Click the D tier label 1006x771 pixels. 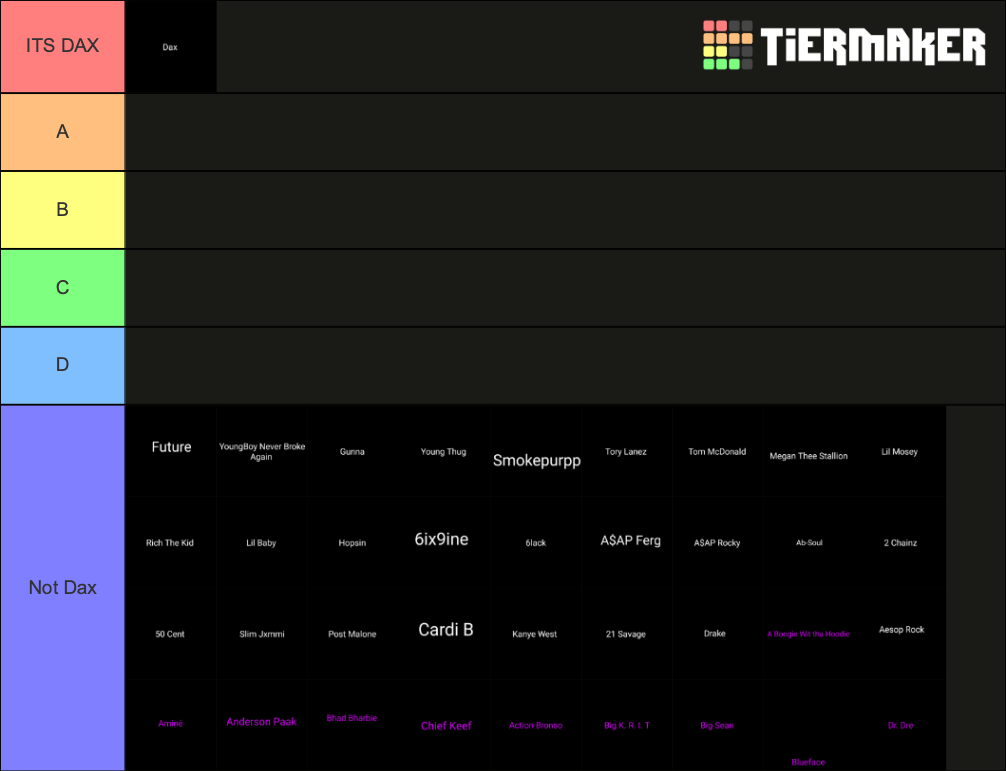(x=62, y=365)
